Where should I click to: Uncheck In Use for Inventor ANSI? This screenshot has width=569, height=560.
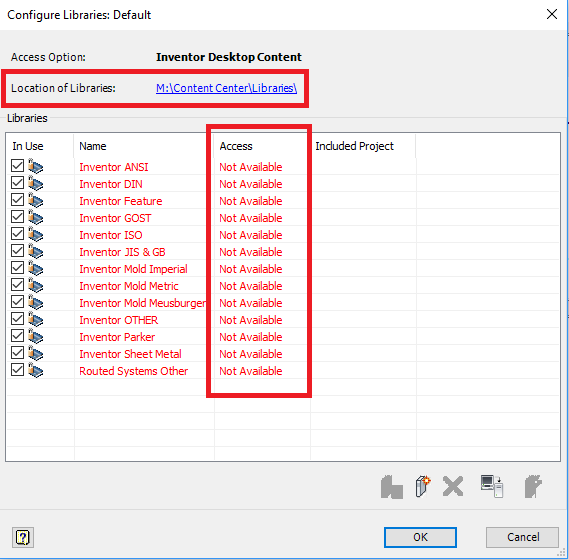tap(17, 165)
